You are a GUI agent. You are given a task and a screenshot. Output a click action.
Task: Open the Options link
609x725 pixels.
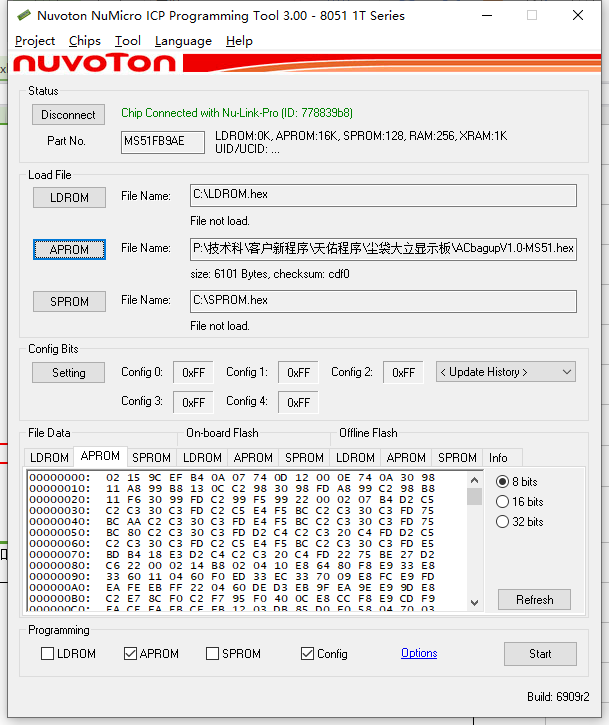[x=419, y=653]
